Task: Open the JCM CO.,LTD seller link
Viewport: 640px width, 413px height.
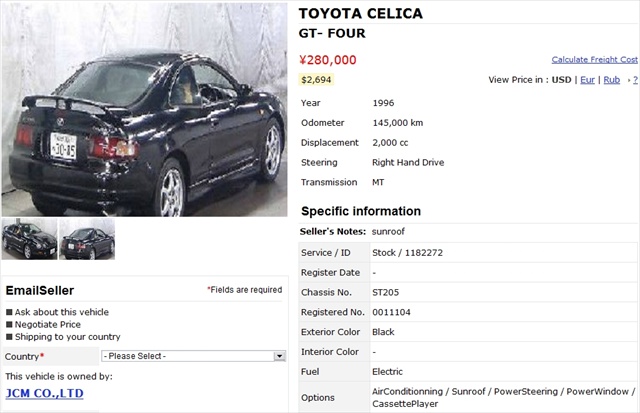Action: coord(44,393)
